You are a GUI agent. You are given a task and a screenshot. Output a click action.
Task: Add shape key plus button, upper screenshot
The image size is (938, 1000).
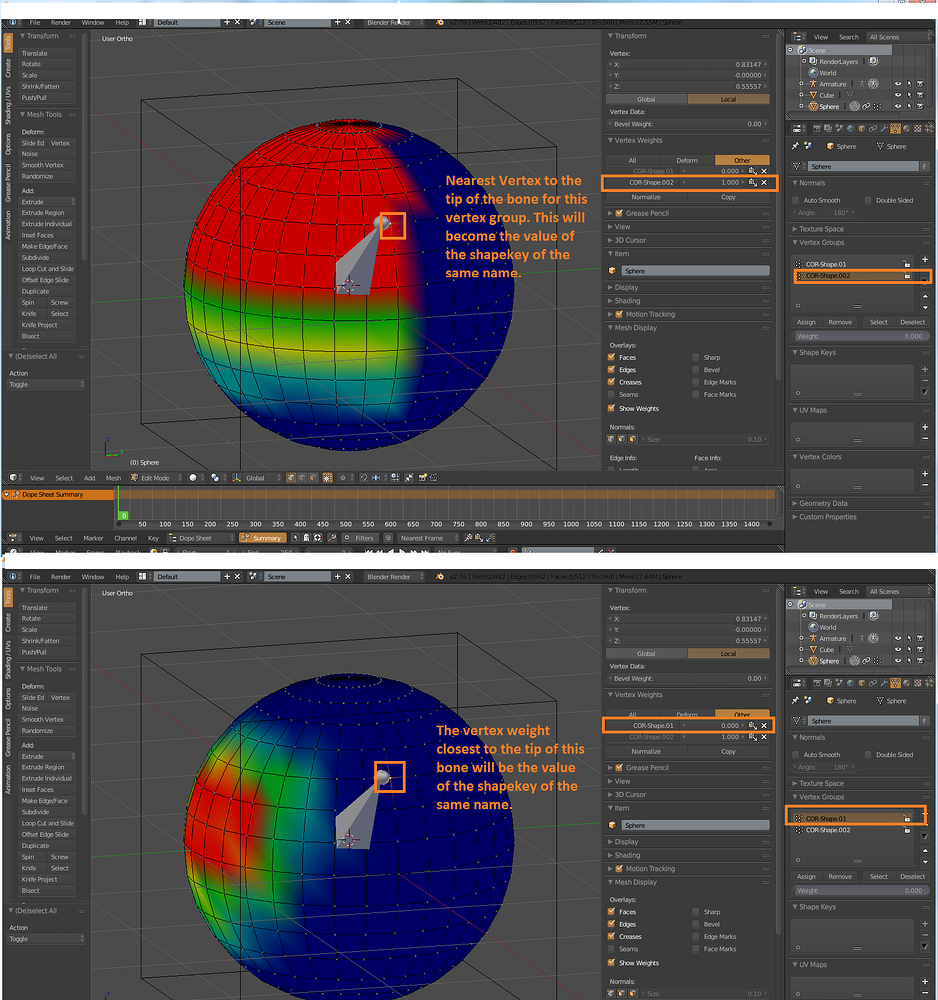coord(925,369)
